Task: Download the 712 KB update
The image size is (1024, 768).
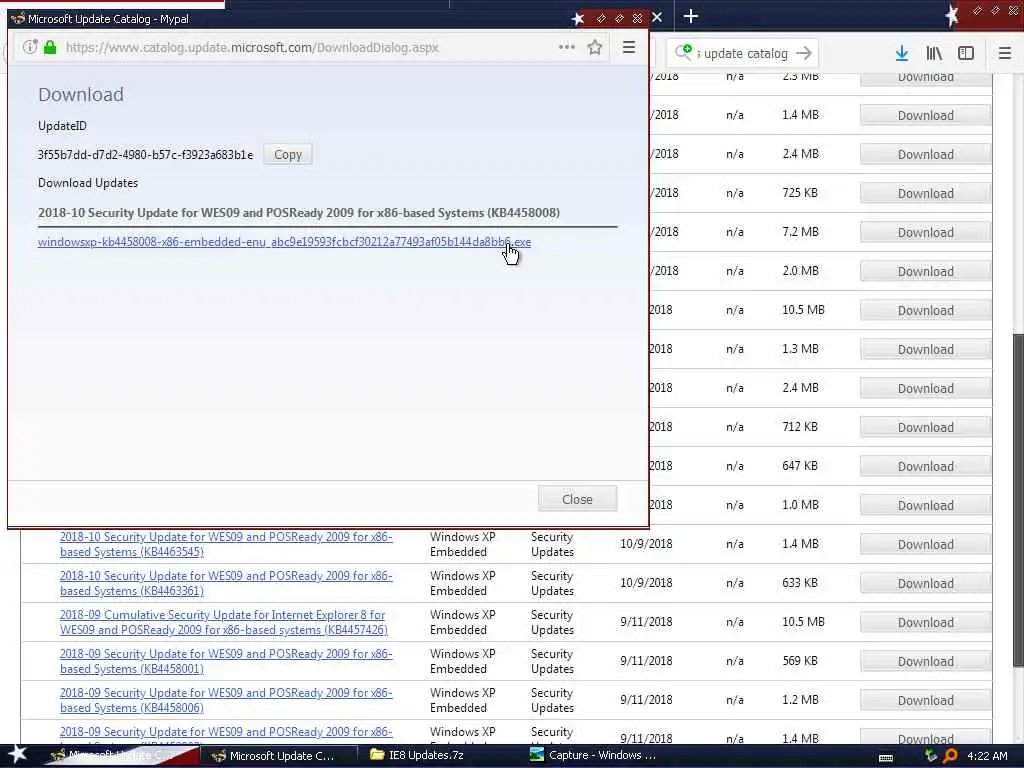Action: (x=925, y=427)
